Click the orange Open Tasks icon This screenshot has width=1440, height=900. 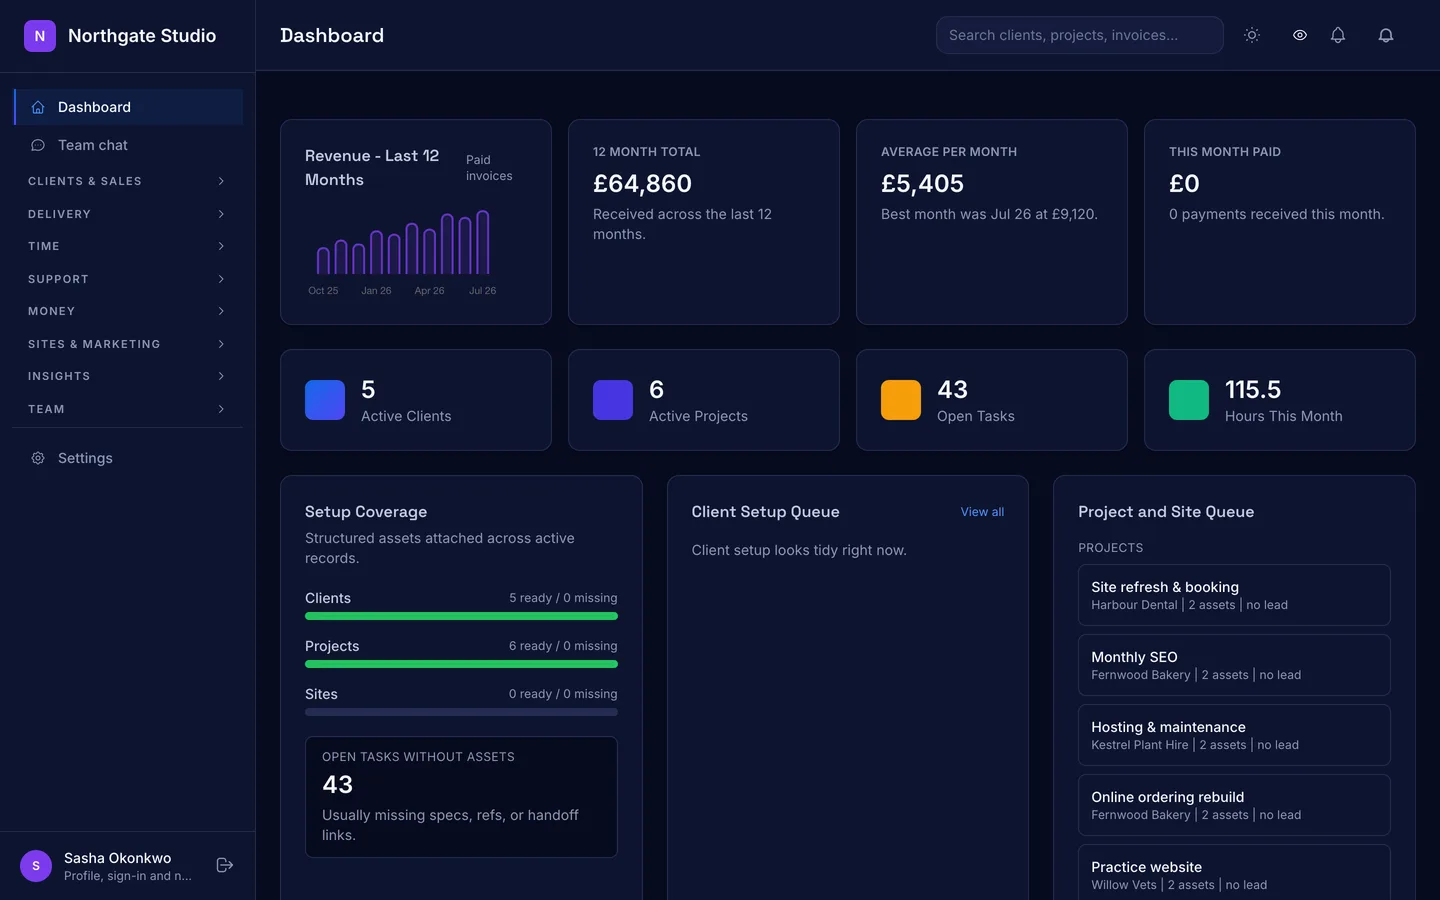coord(901,400)
